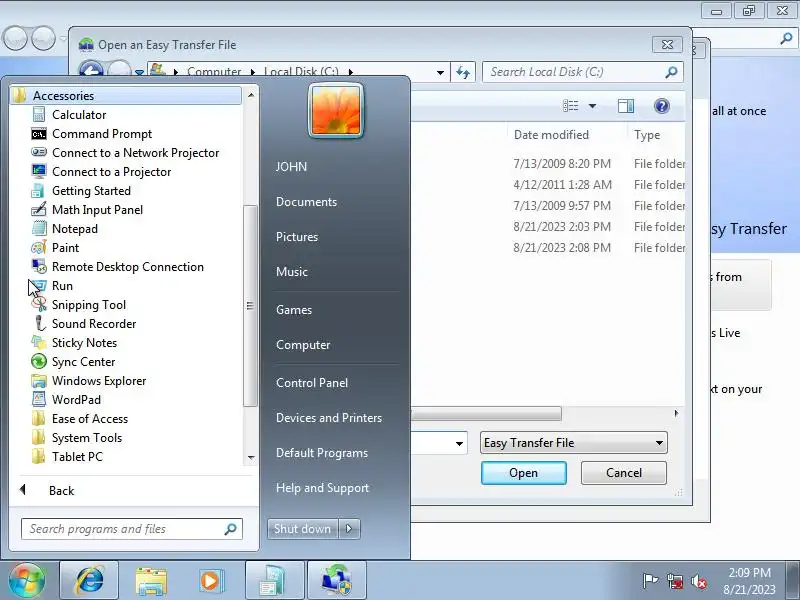
Task: Click the muted volume tray icon
Action: (x=699, y=581)
